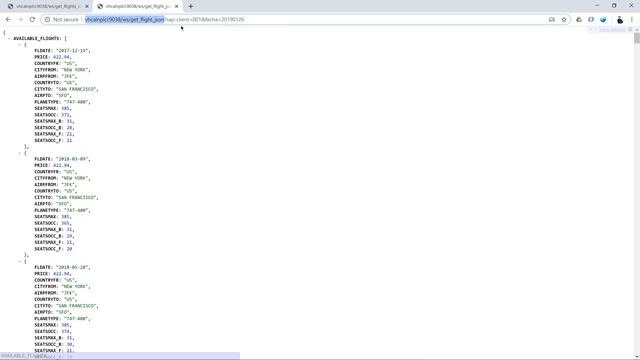640x360 pixels.
Task: Click the first flight's PRICE value
Action: (x=61, y=57)
